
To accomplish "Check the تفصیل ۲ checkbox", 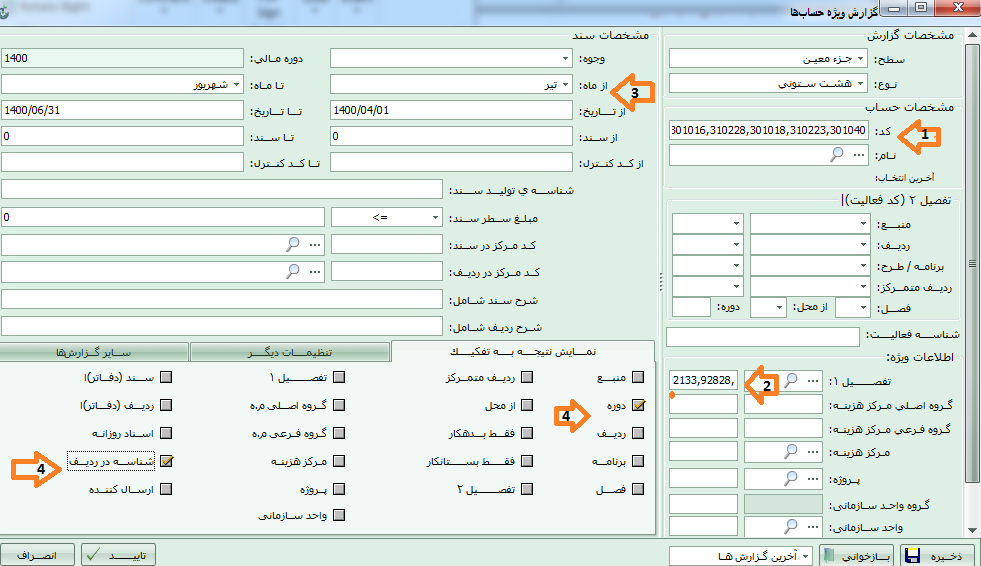I will click(527, 489).
